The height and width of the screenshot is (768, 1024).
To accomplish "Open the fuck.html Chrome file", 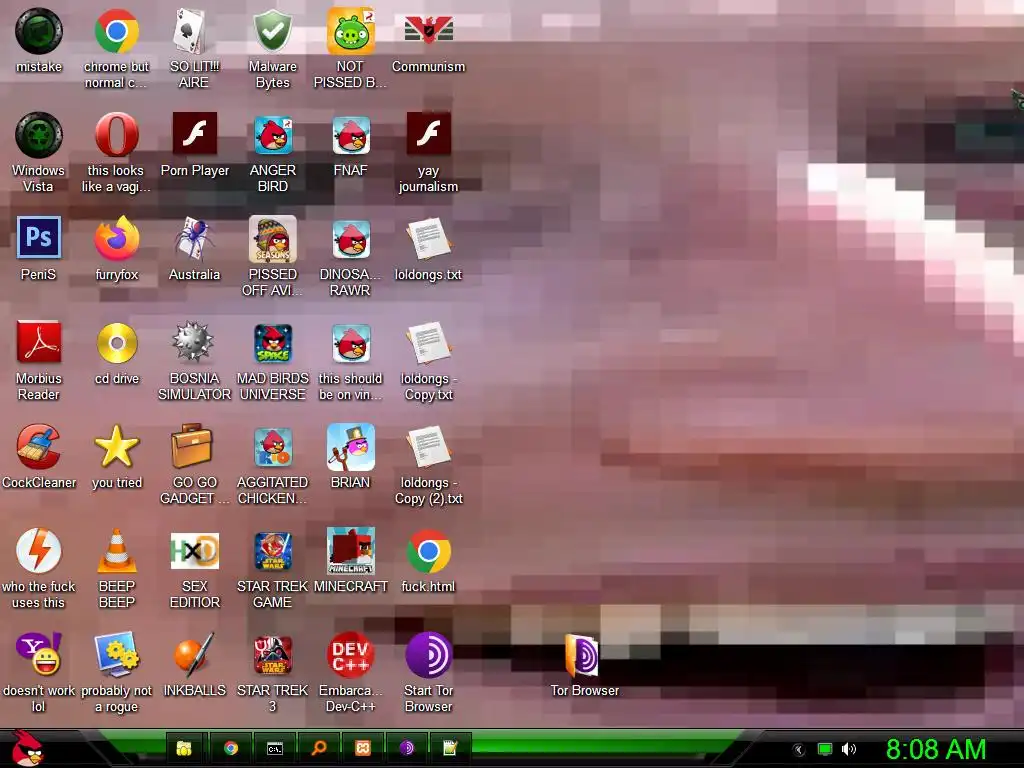I will [x=428, y=551].
